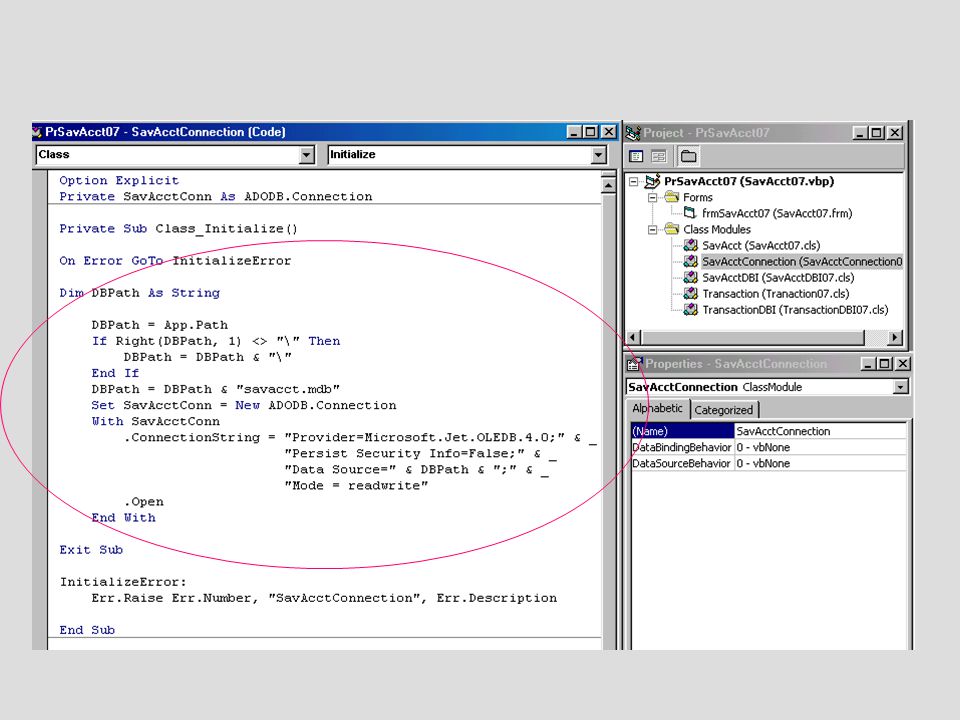Click the Properties window title bar icon
This screenshot has width=960, height=720.
635,364
